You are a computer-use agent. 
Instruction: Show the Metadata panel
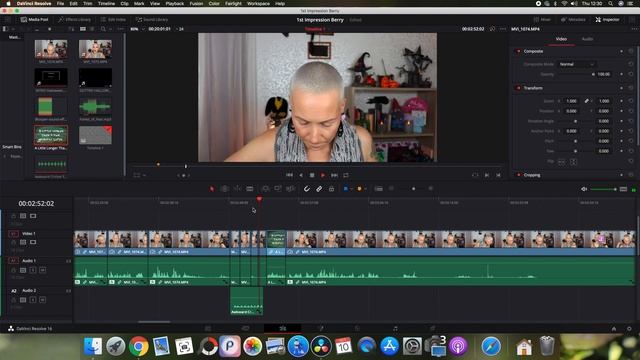573,20
